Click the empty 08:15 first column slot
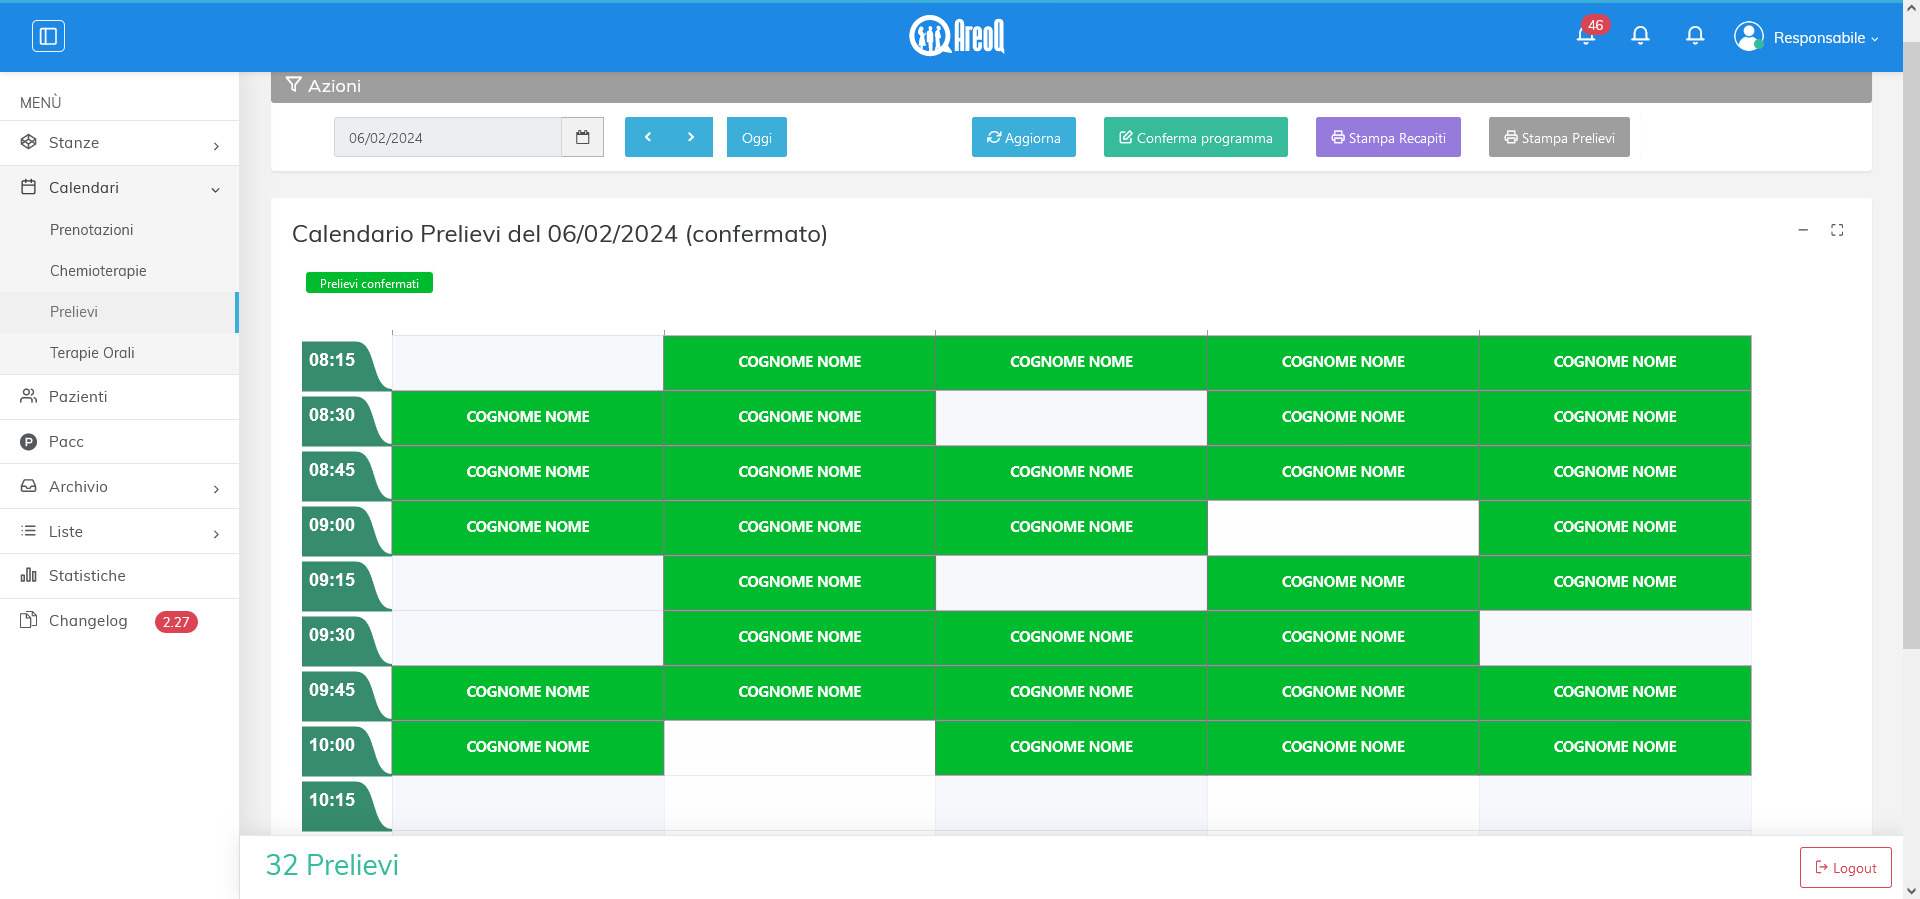 527,362
